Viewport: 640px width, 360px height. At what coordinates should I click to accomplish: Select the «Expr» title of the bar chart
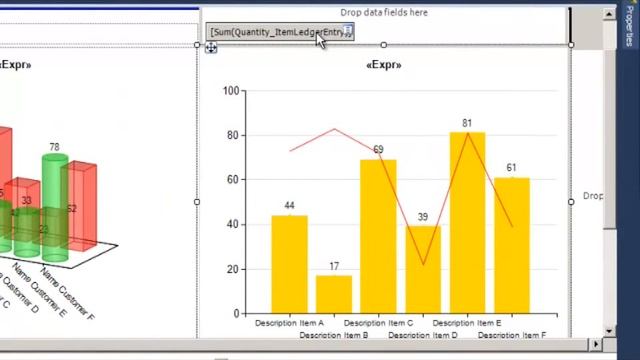pyautogui.click(x=384, y=65)
